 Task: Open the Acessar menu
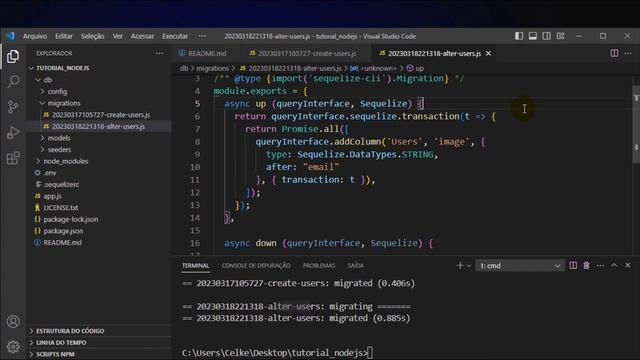[x=142, y=36]
